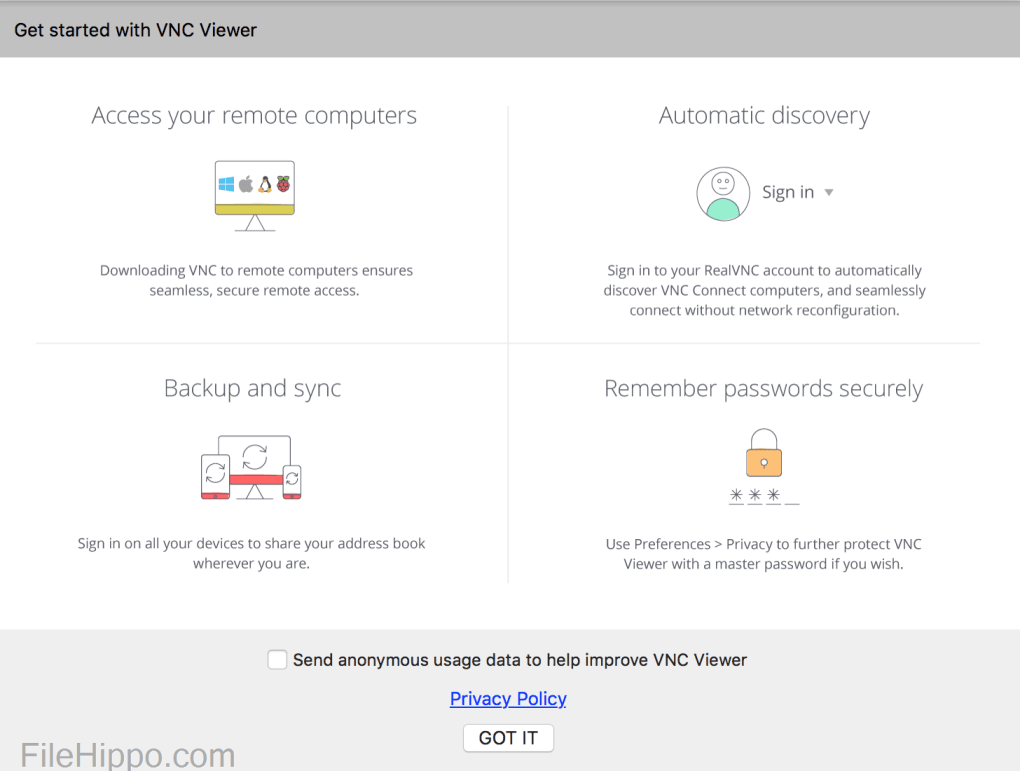Open the Privacy Policy link
1020x771 pixels.
pos(508,698)
